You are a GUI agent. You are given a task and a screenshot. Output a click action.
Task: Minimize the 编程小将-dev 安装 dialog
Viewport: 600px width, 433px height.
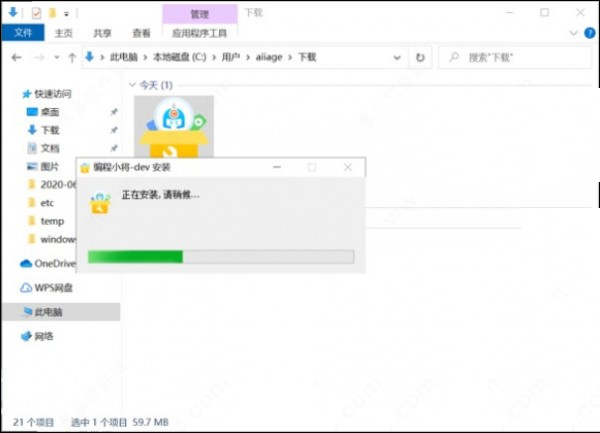tap(277, 167)
